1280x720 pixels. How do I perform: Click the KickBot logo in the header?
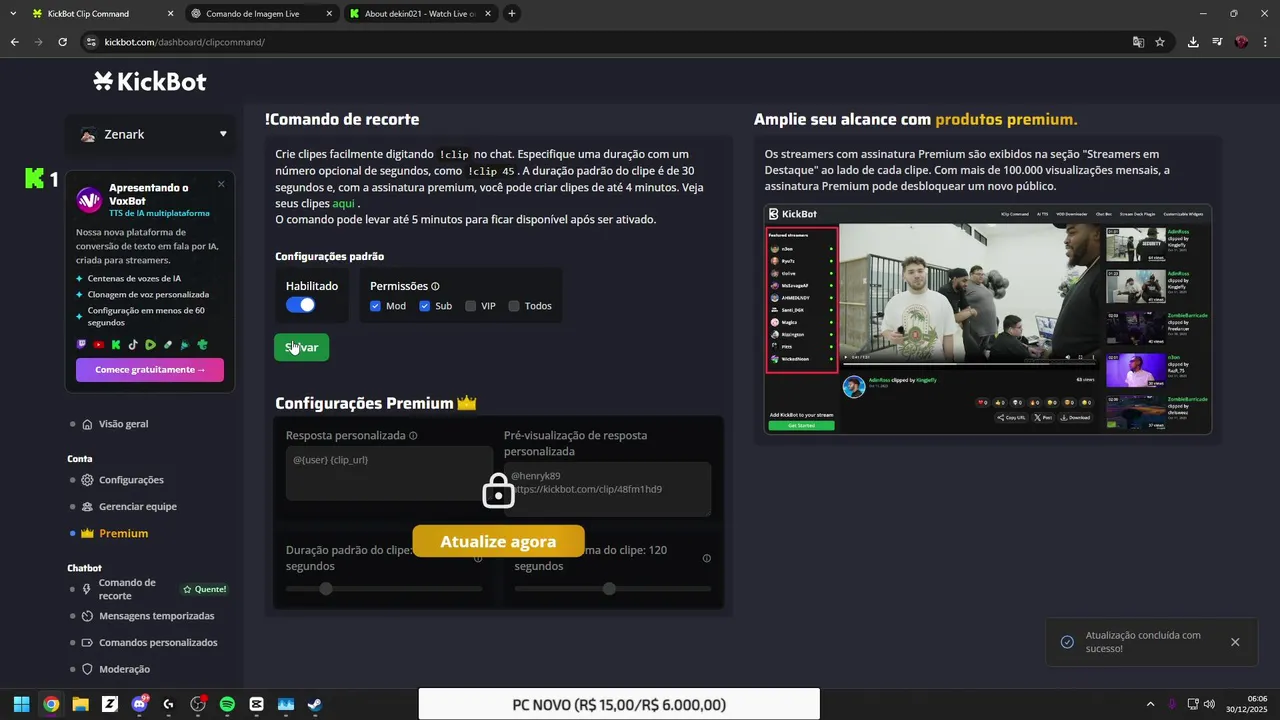(150, 82)
